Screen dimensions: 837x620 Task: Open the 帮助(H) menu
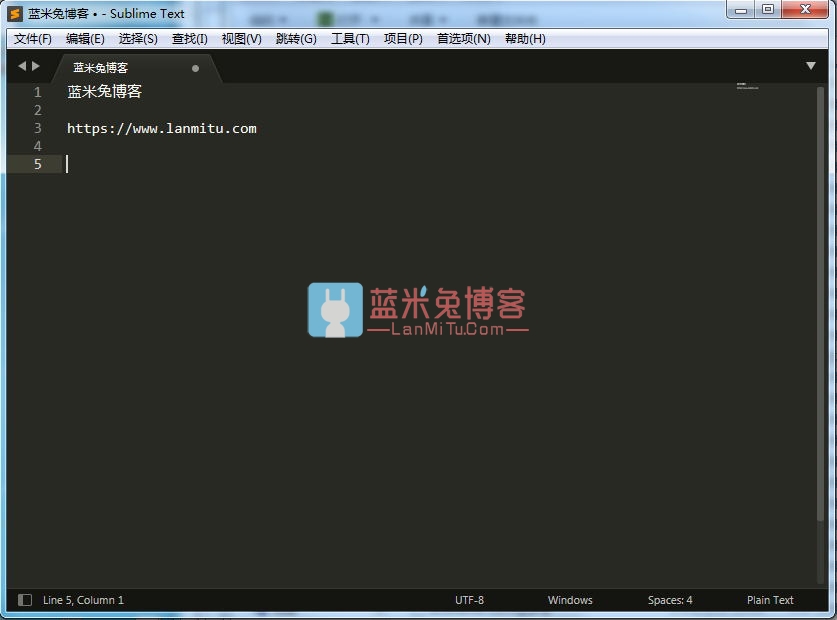point(525,38)
